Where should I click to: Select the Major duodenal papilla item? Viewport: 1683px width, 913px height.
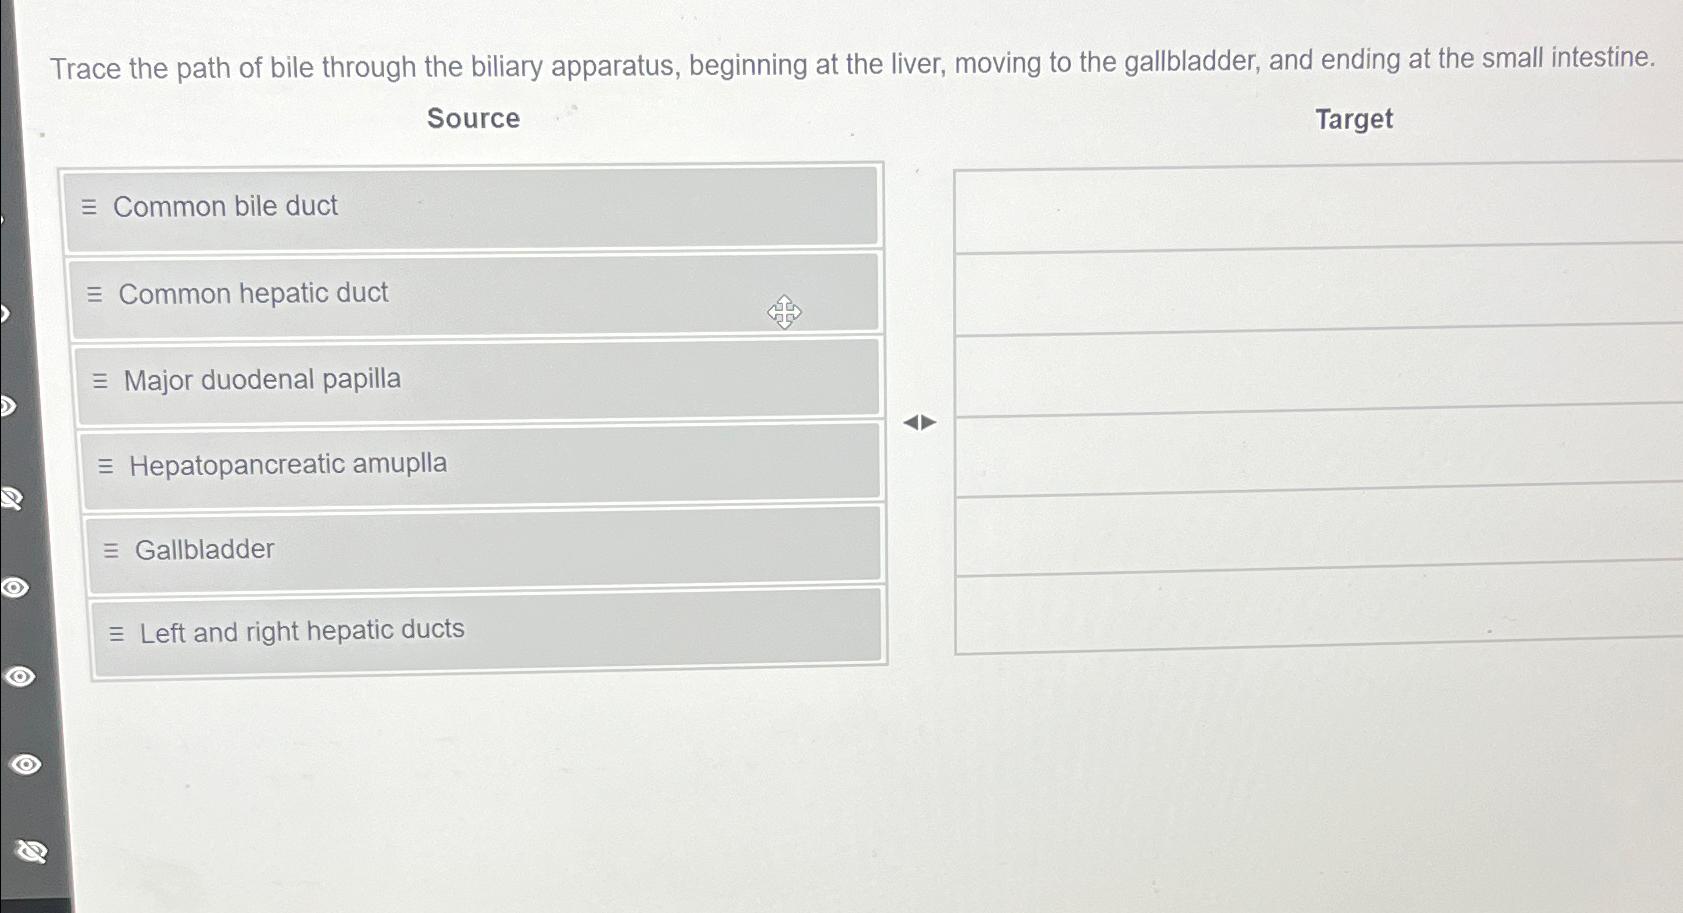coord(478,379)
